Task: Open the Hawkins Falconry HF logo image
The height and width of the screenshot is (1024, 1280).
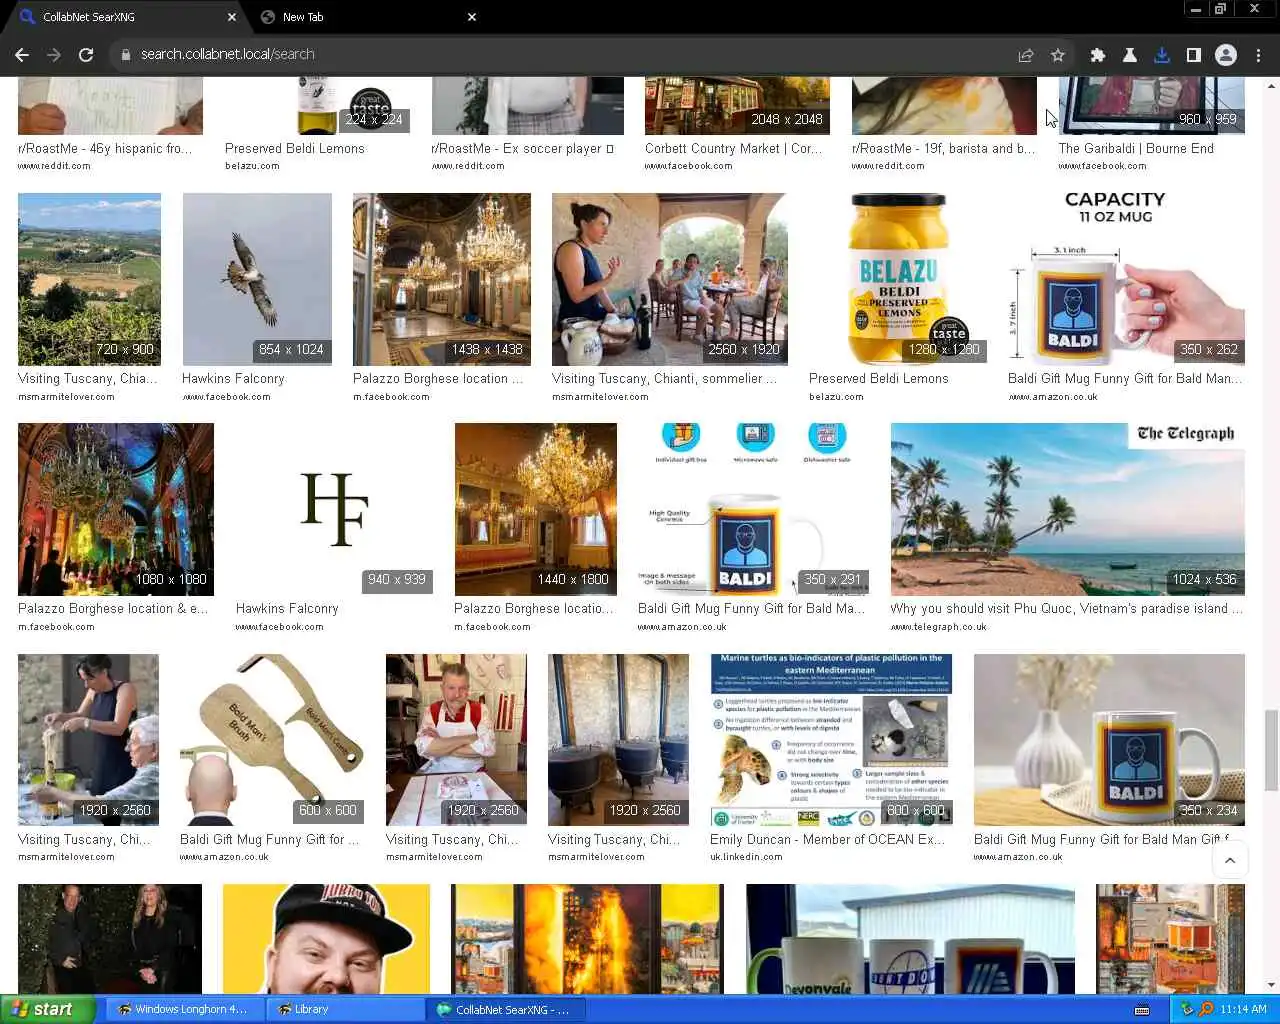Action: coord(334,509)
